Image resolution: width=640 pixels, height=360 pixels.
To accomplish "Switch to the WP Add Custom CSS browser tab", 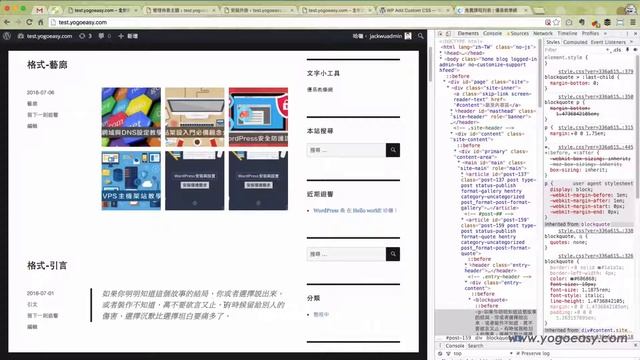I will pyautogui.click(x=413, y=10).
